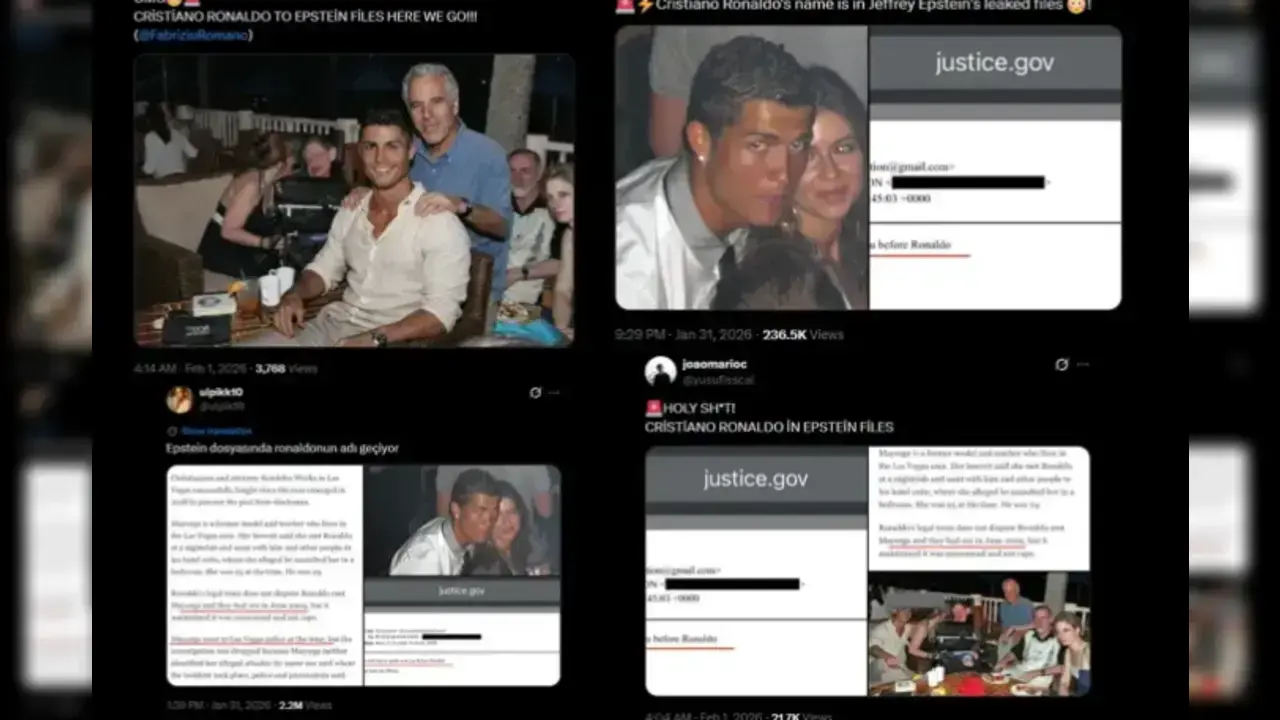
Task: Open the article excerpt image in joaomarioc's tweet
Action: 979,508
